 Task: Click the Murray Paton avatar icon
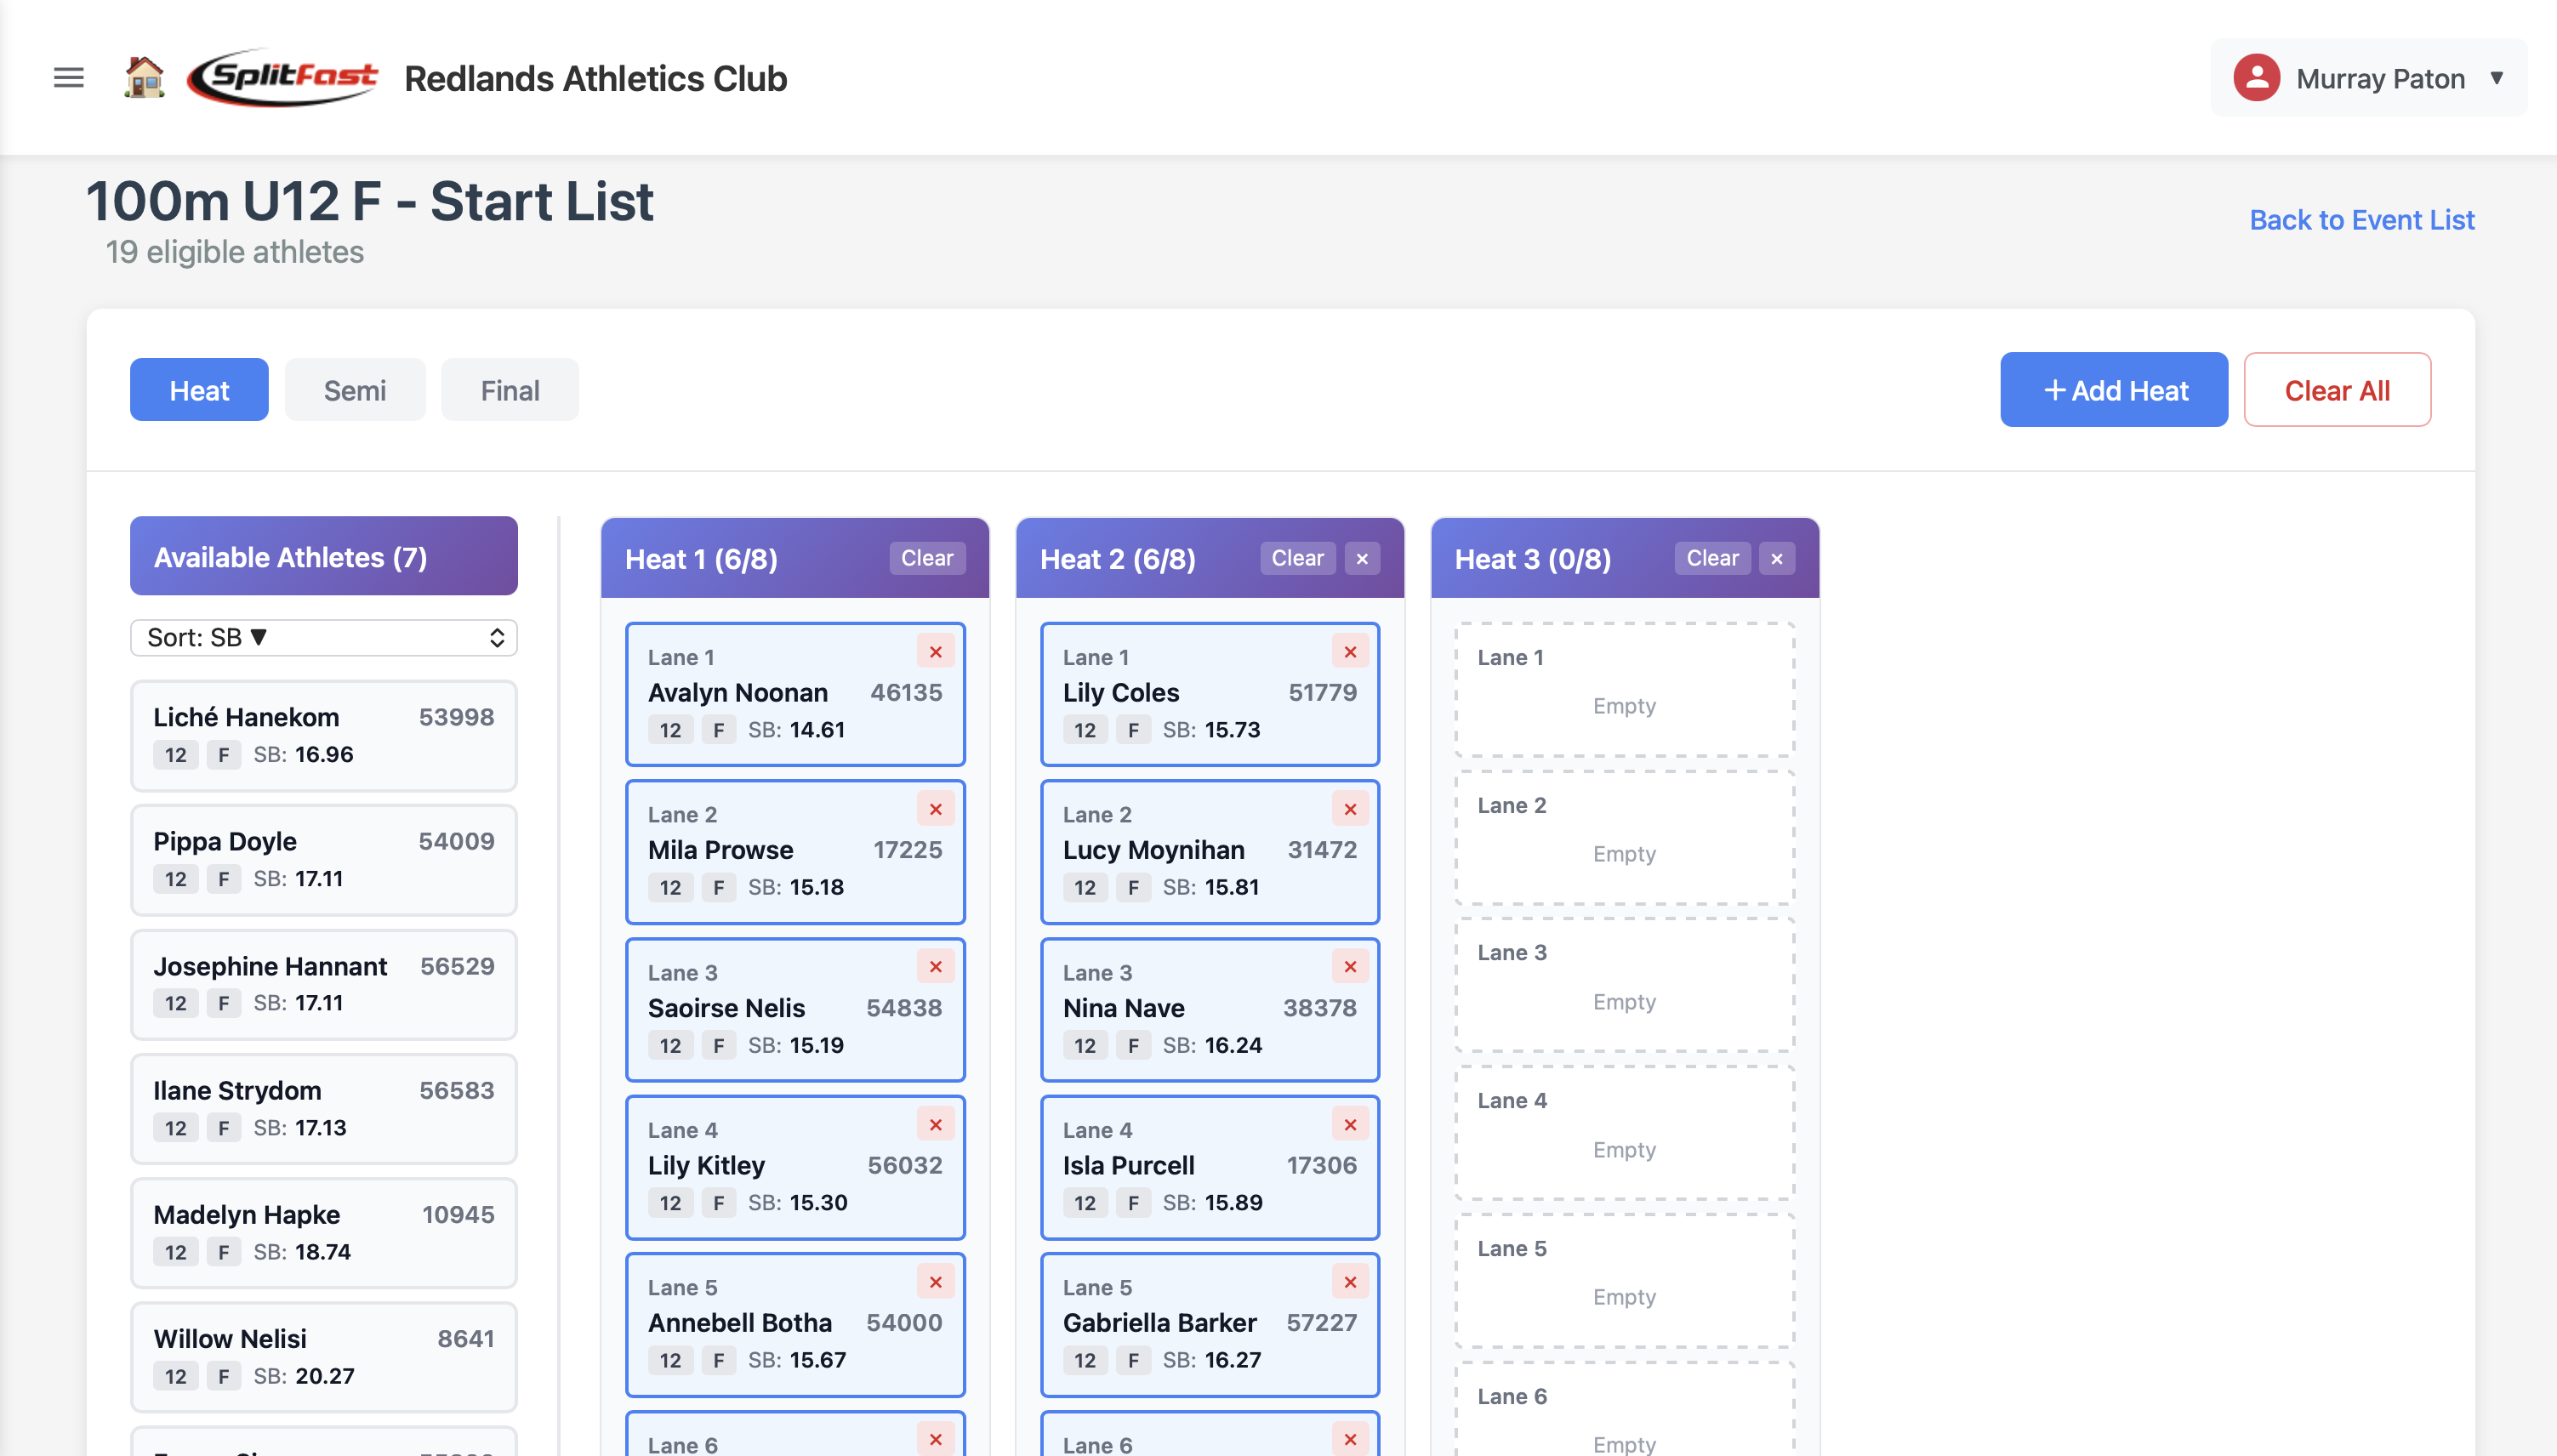coord(2257,77)
